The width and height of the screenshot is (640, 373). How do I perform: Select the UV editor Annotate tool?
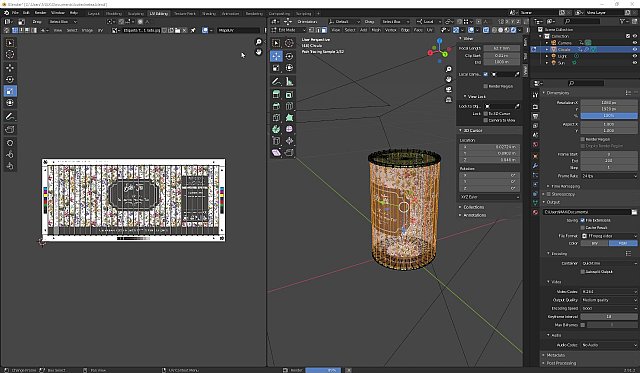coord(10,117)
